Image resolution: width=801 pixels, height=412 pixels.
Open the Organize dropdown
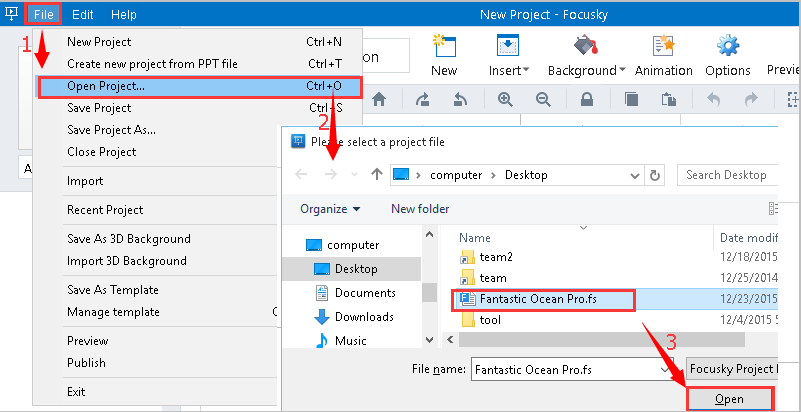coord(330,209)
